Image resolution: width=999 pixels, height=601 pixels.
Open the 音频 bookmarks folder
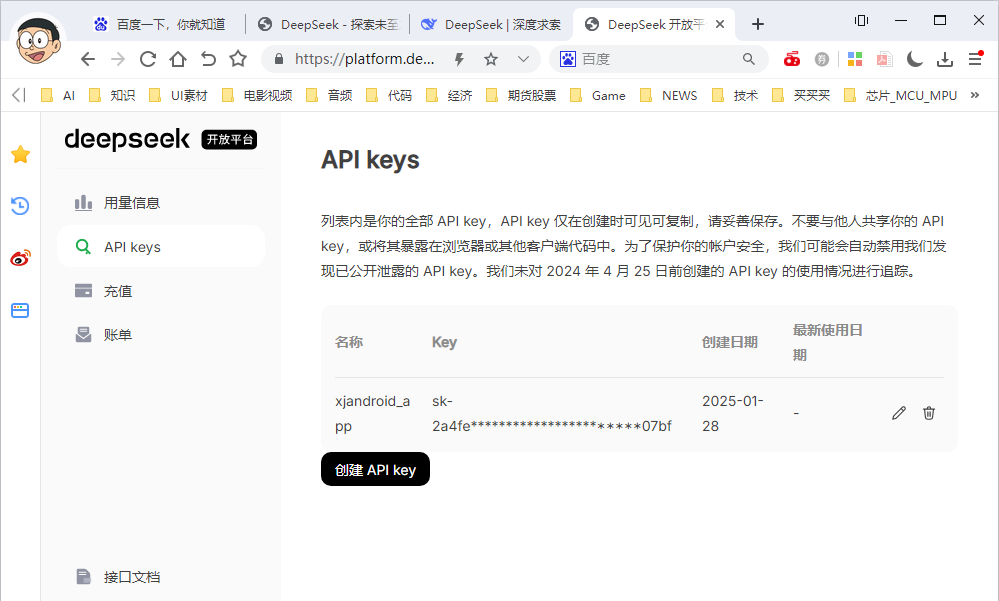pos(329,96)
